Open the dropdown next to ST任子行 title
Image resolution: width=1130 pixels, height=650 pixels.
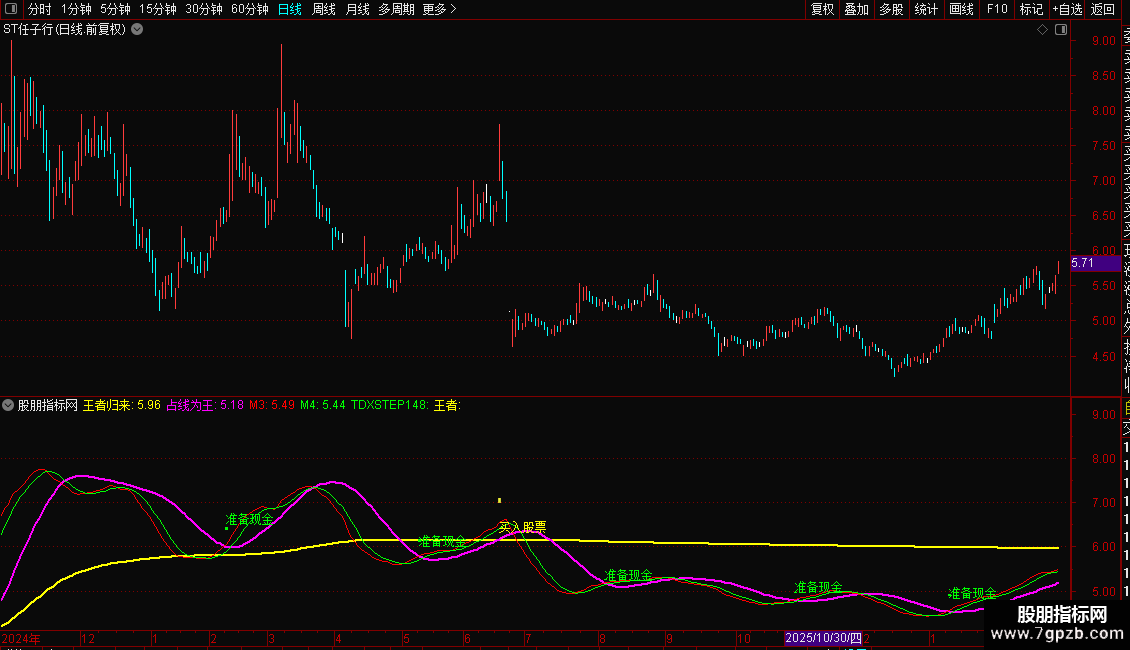point(137,30)
